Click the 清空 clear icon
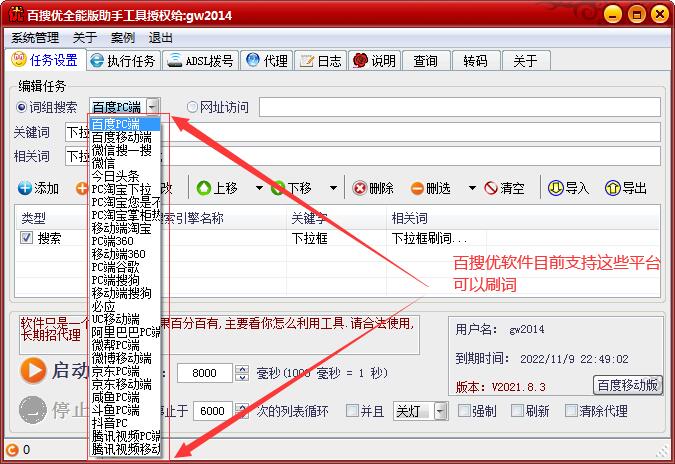This screenshot has height=464, width=675. pyautogui.click(x=491, y=188)
